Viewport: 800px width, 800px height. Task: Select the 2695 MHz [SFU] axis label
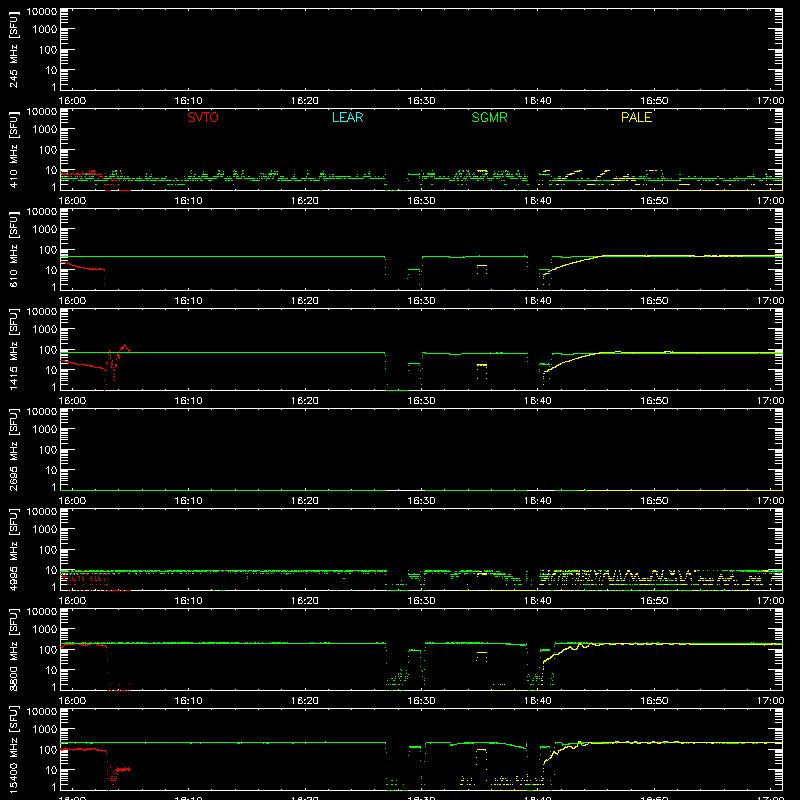coord(13,450)
